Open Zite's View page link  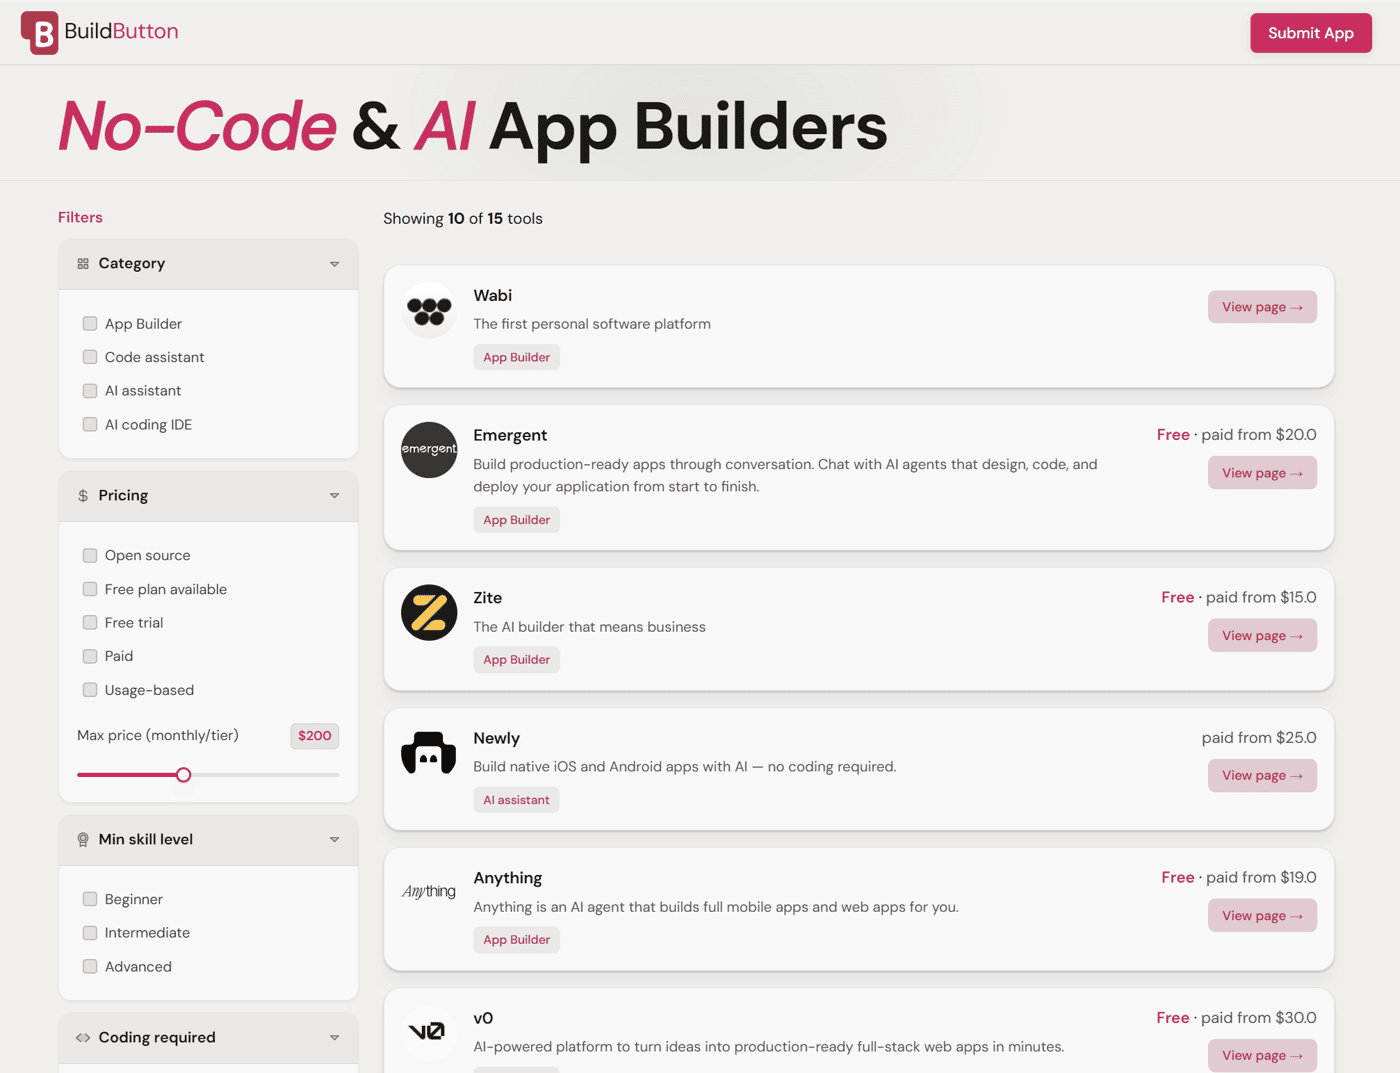point(1262,635)
